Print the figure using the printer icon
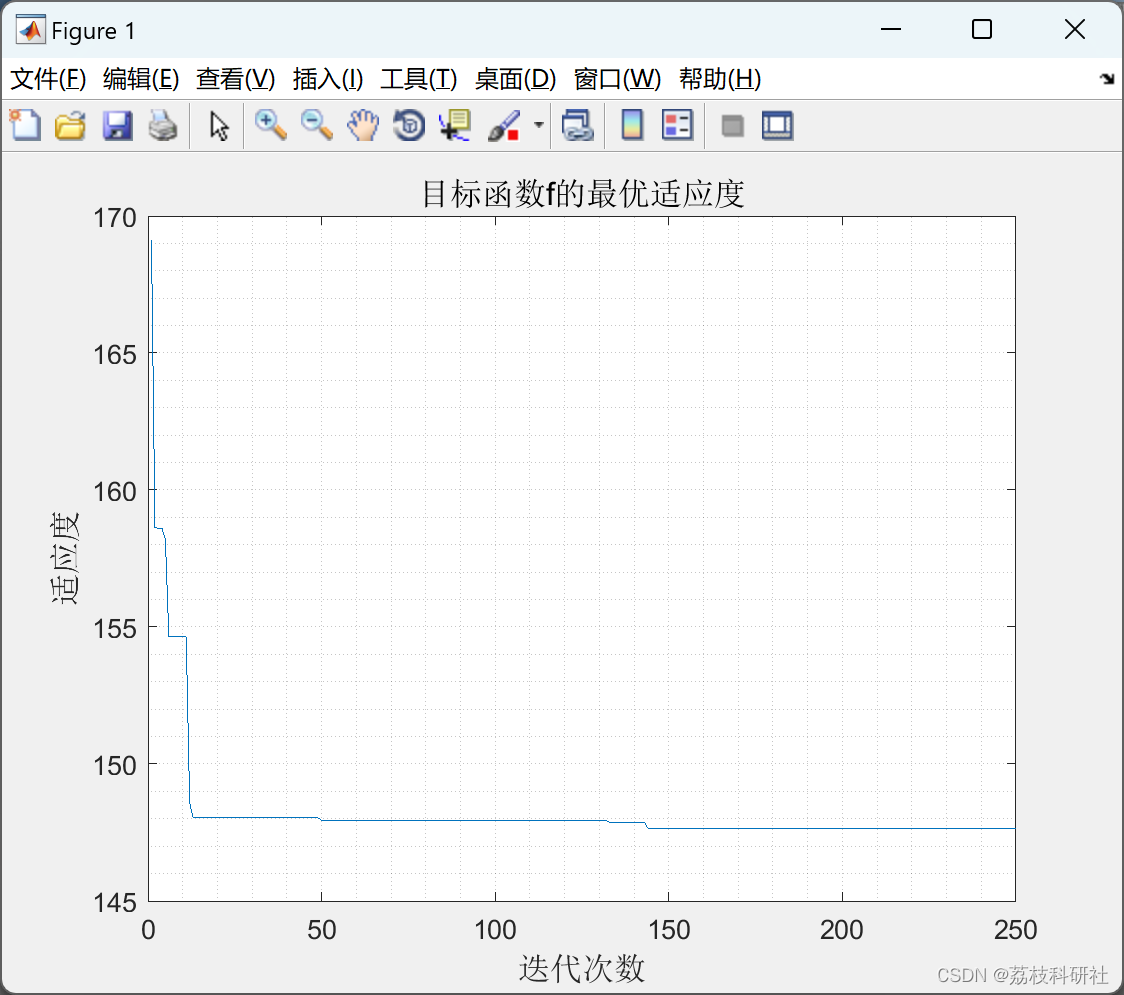 163,125
